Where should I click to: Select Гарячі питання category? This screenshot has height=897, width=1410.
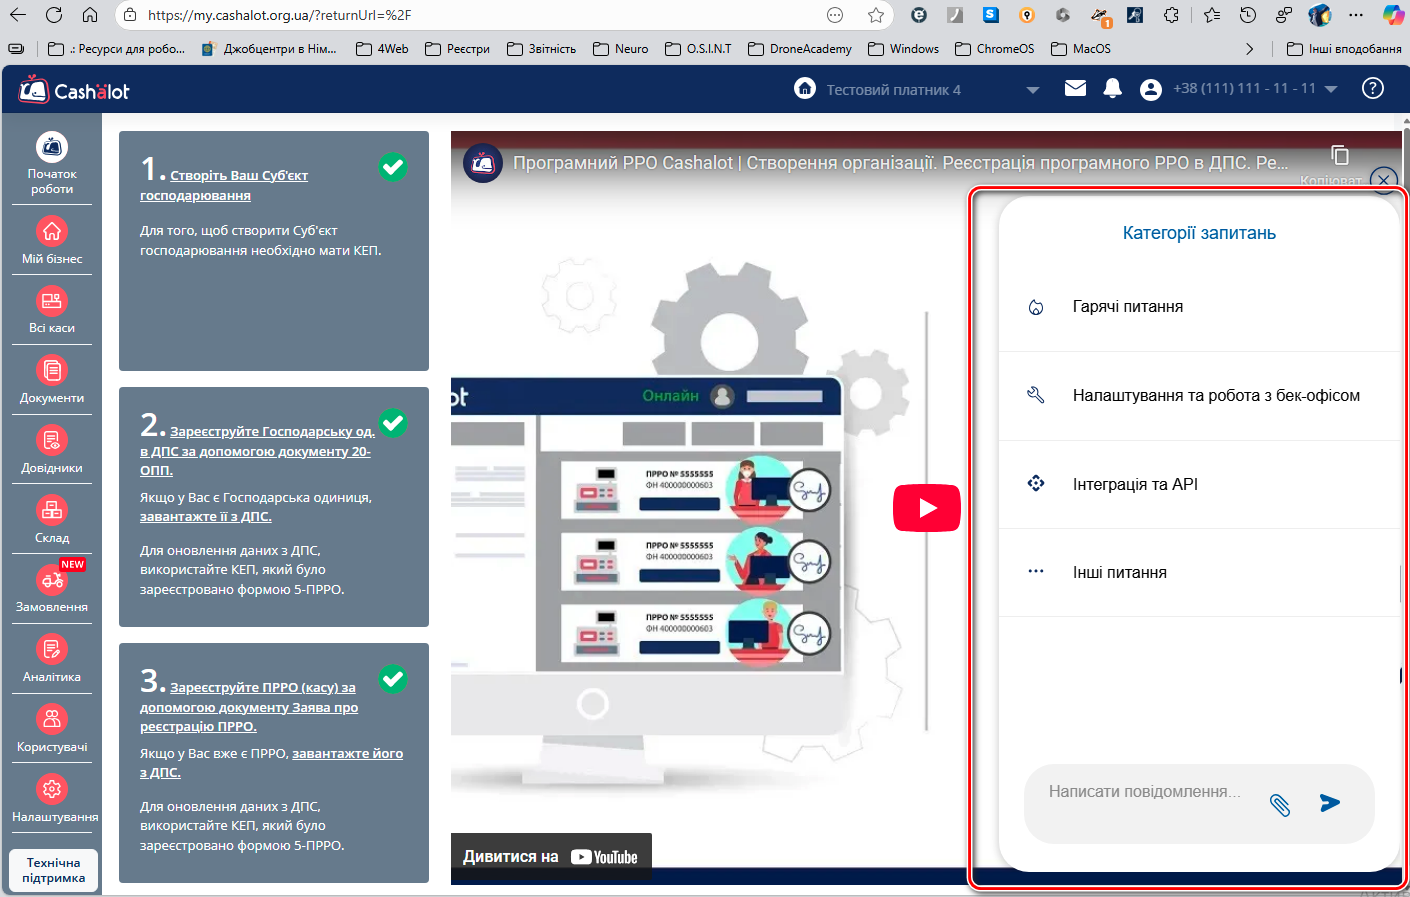1127,307
